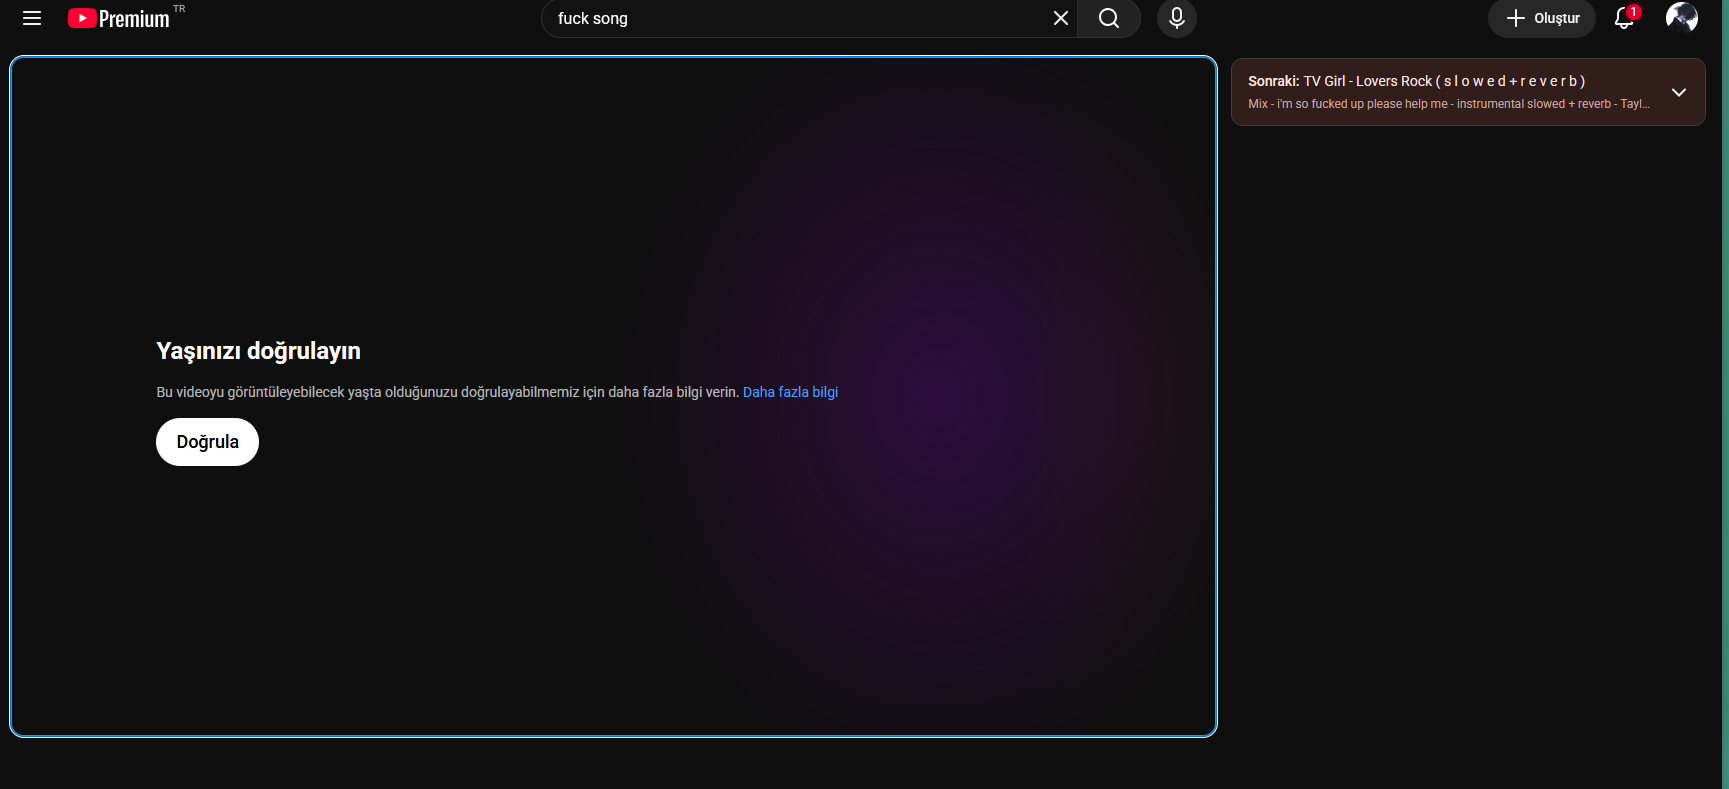
Task: Open the account avatar menu
Action: (x=1682, y=18)
